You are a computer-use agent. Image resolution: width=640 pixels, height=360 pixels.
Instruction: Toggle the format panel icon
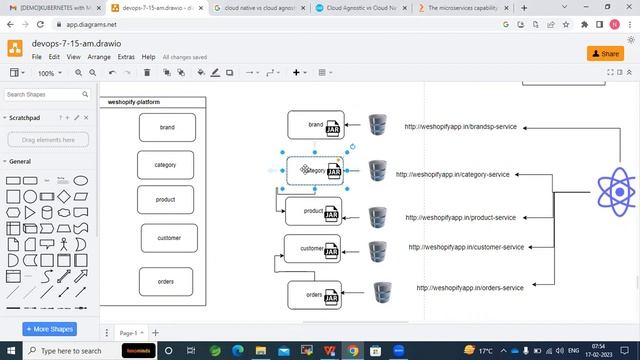620,72
